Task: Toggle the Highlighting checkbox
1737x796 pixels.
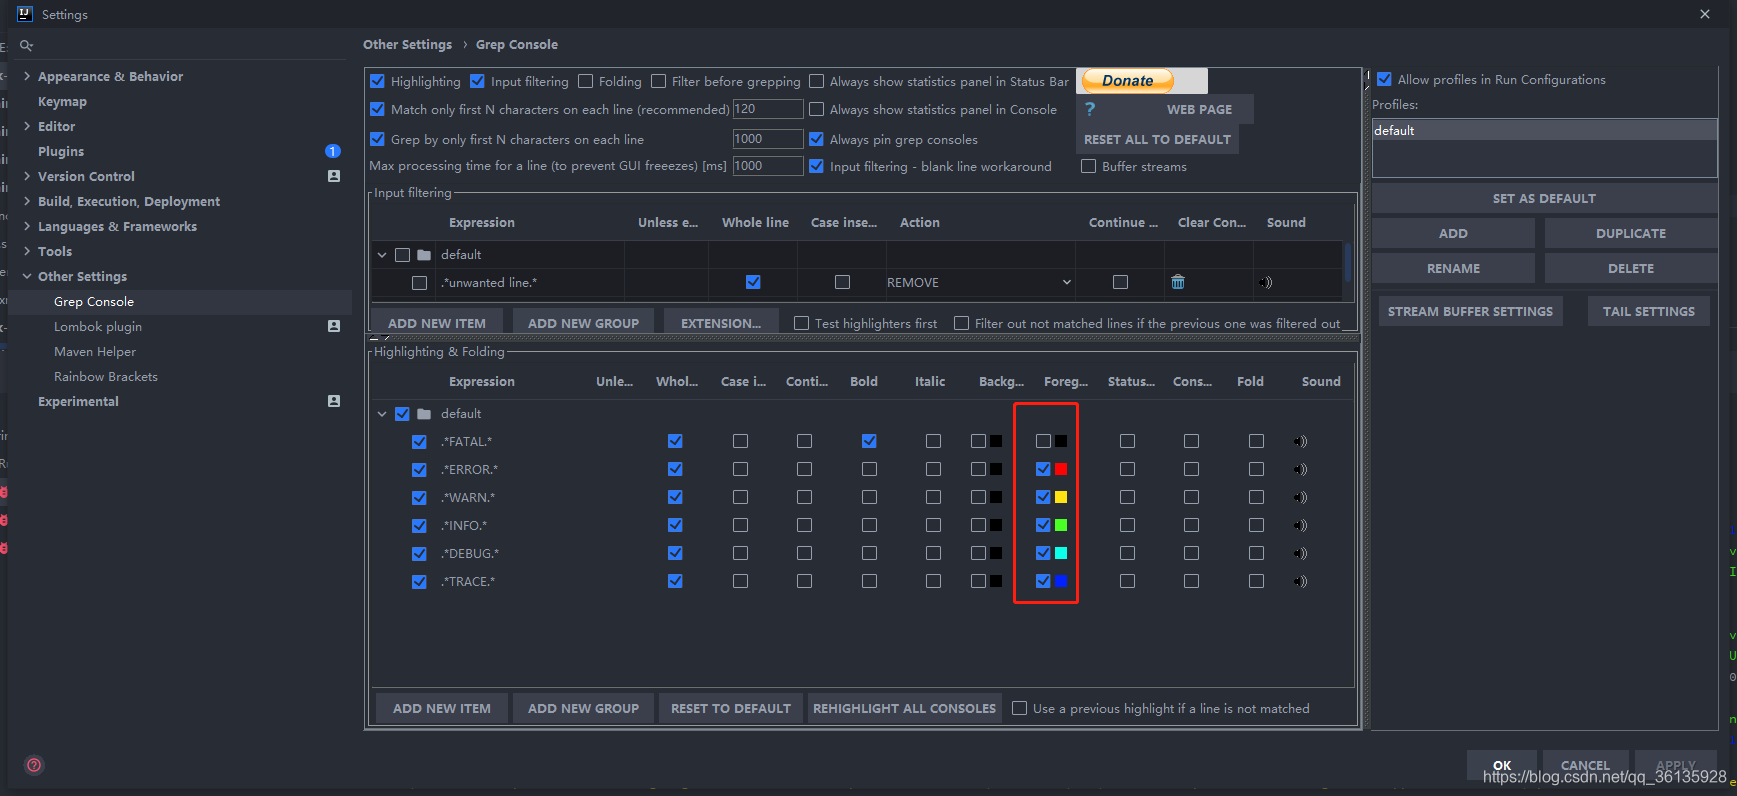Action: [377, 81]
